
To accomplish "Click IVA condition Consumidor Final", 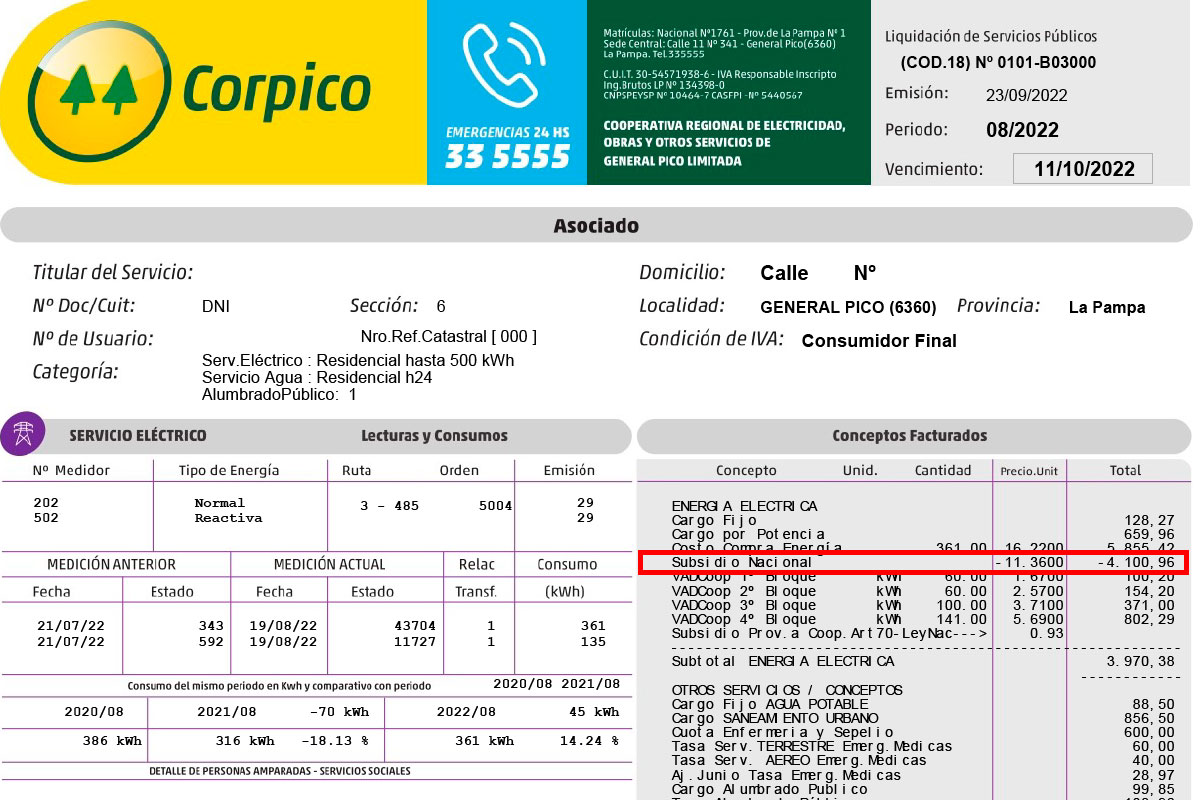I will (879, 341).
